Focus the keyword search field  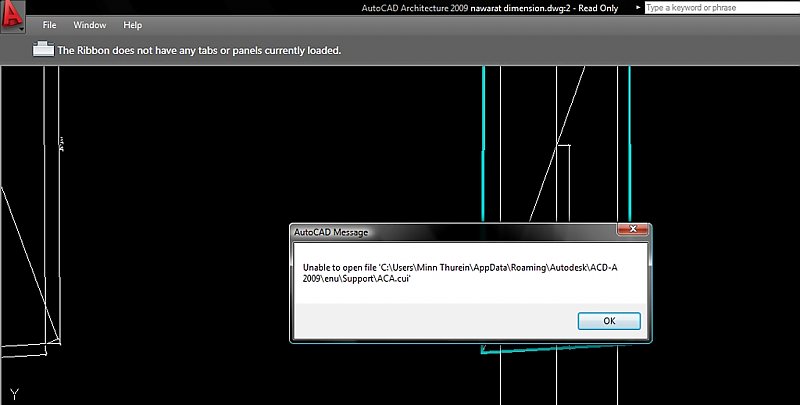(722, 8)
